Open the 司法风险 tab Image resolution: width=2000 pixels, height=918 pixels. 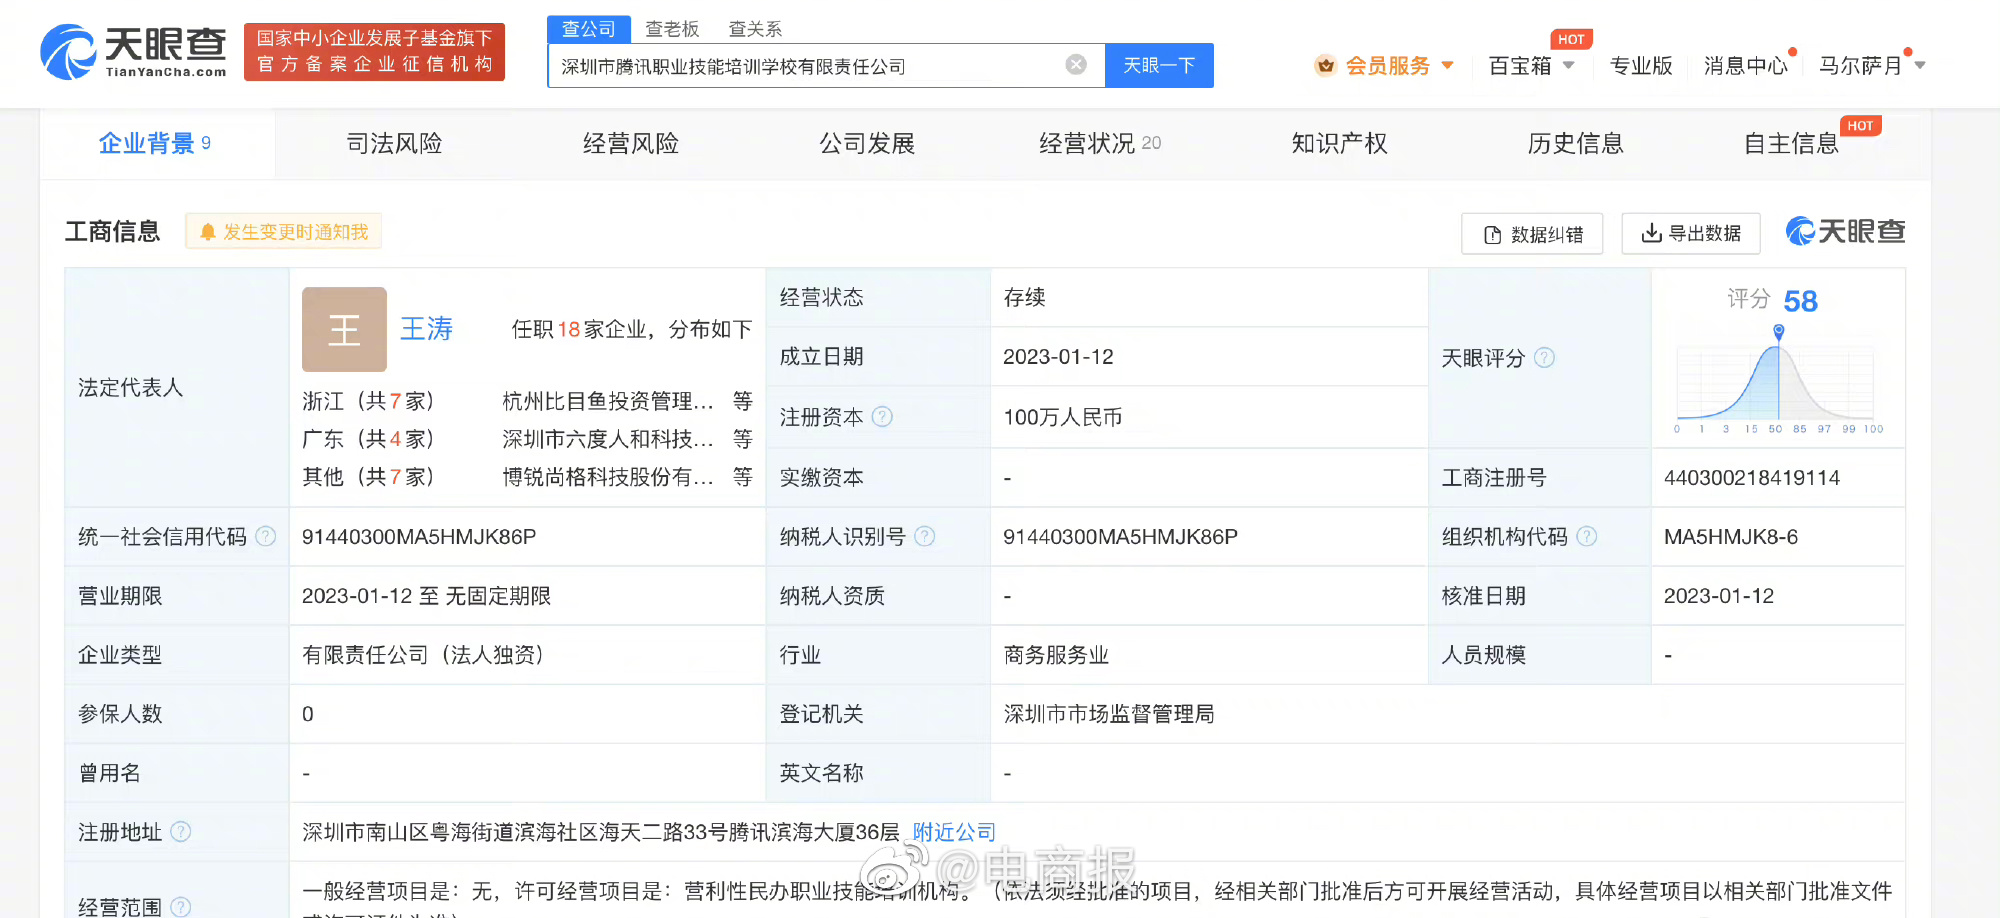[x=394, y=144]
